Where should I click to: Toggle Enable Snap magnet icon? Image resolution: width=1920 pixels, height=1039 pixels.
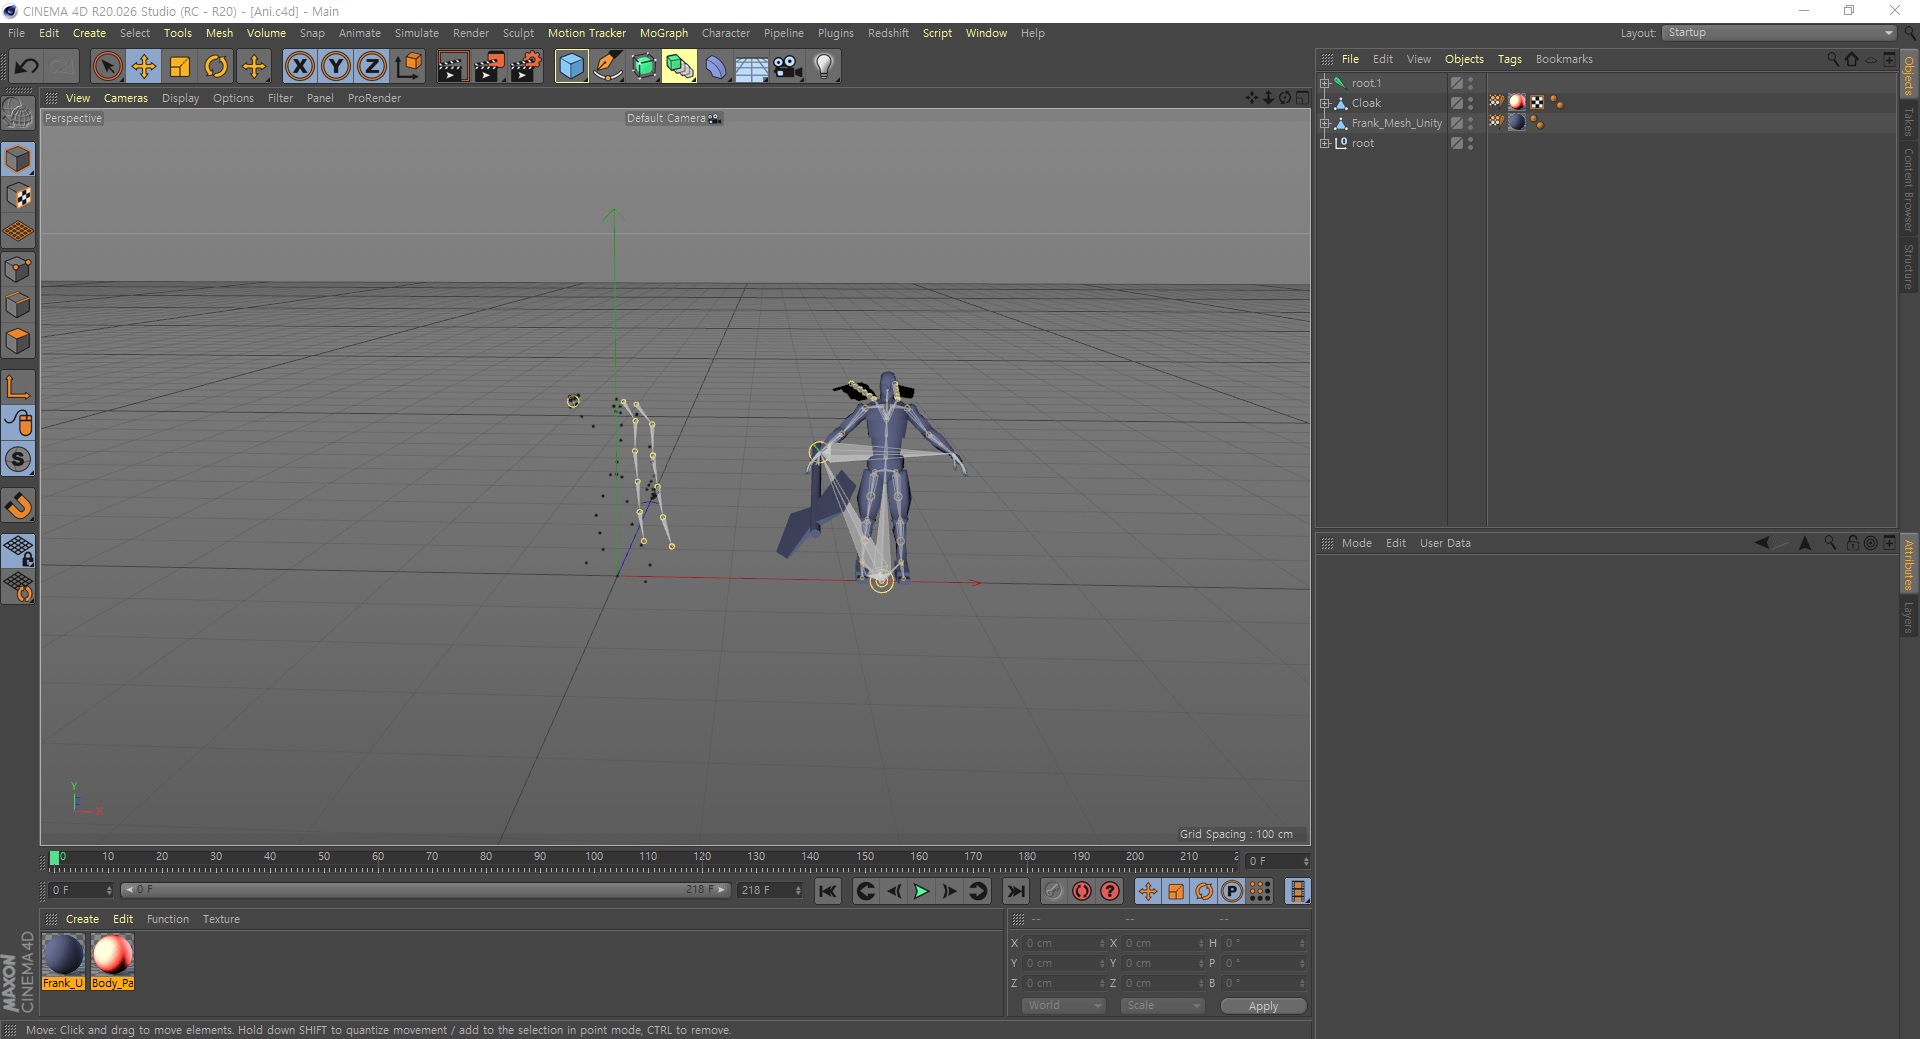click(x=18, y=506)
